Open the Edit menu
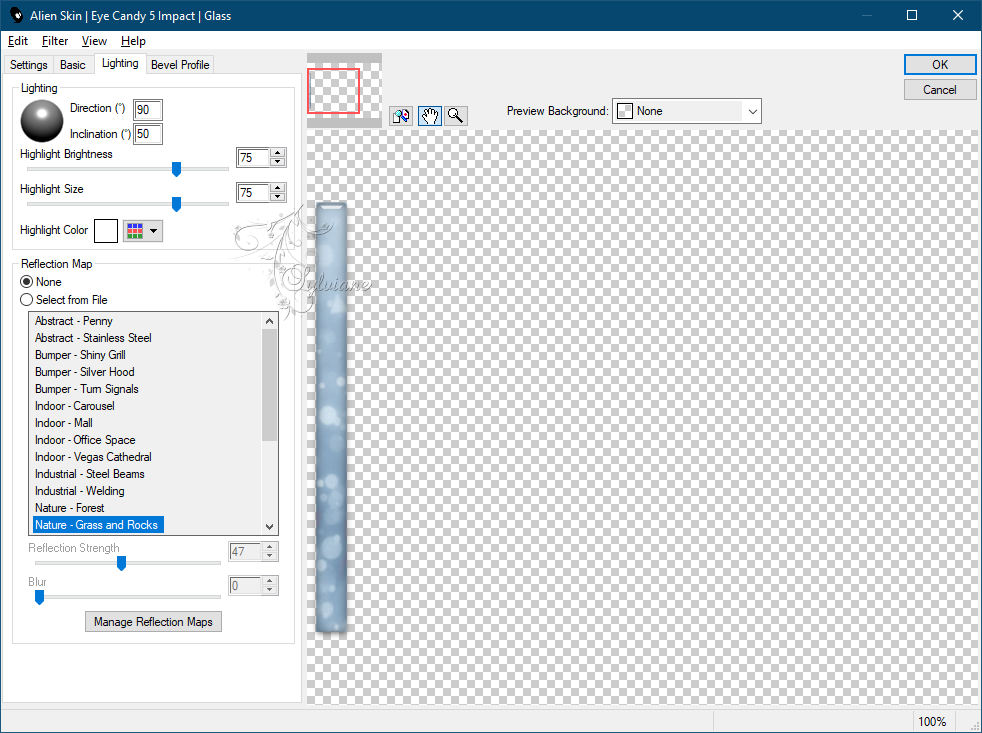This screenshot has height=733, width=982. point(18,41)
